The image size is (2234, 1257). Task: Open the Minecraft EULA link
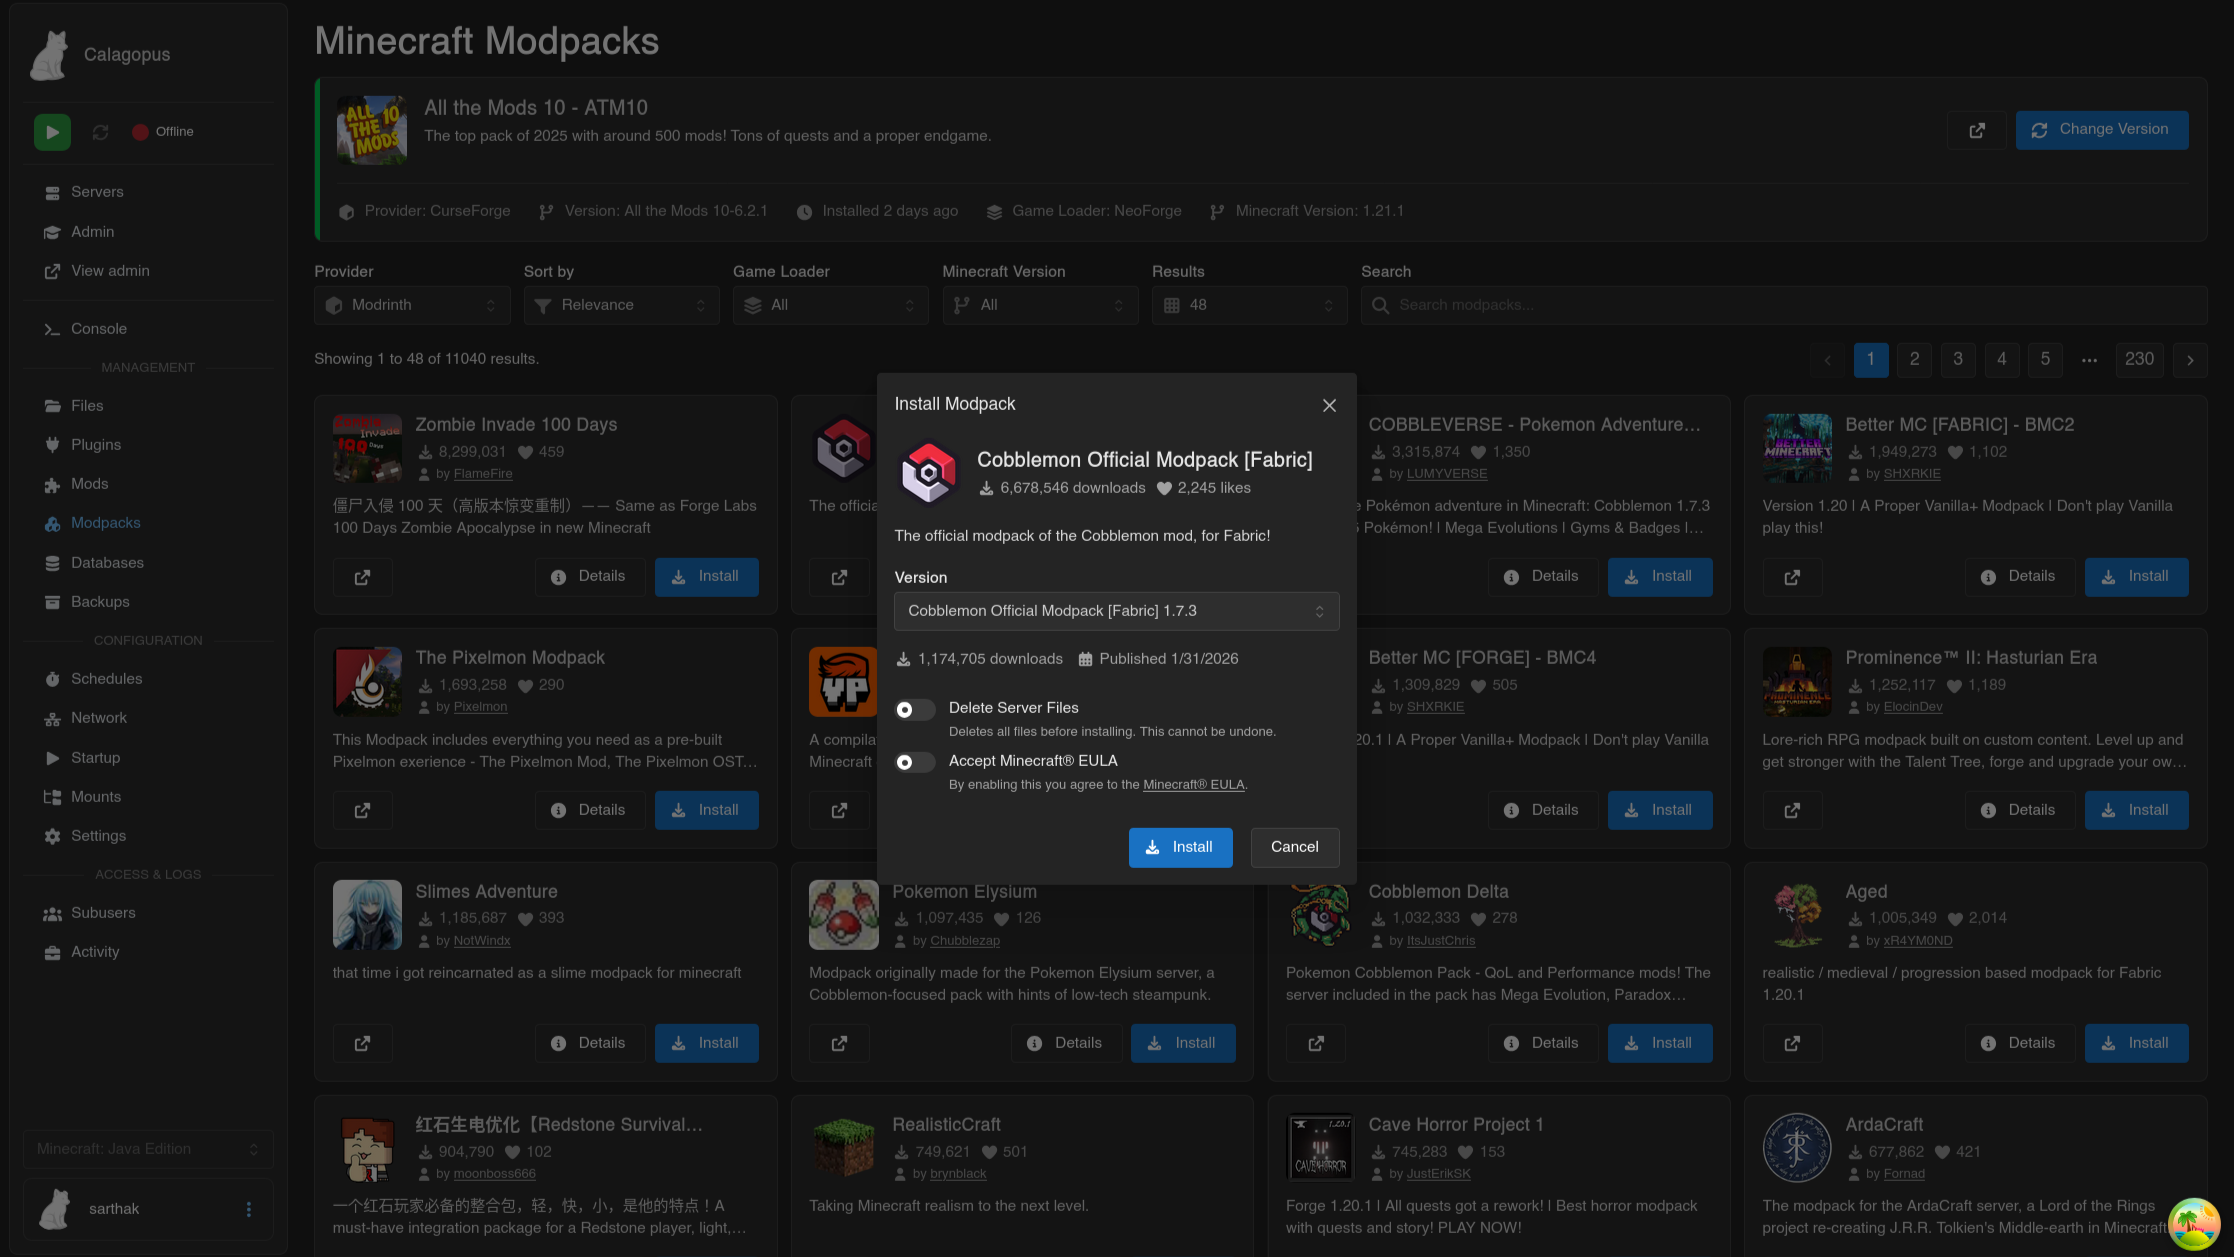click(1193, 785)
